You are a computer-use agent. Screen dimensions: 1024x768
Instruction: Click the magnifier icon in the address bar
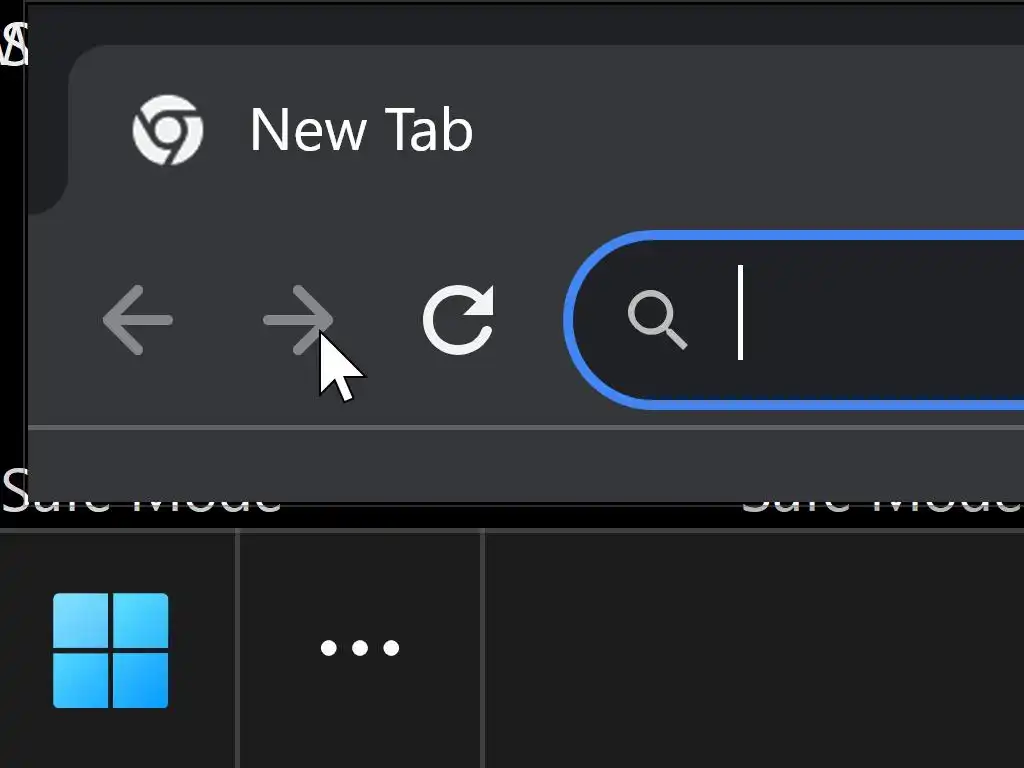click(657, 320)
